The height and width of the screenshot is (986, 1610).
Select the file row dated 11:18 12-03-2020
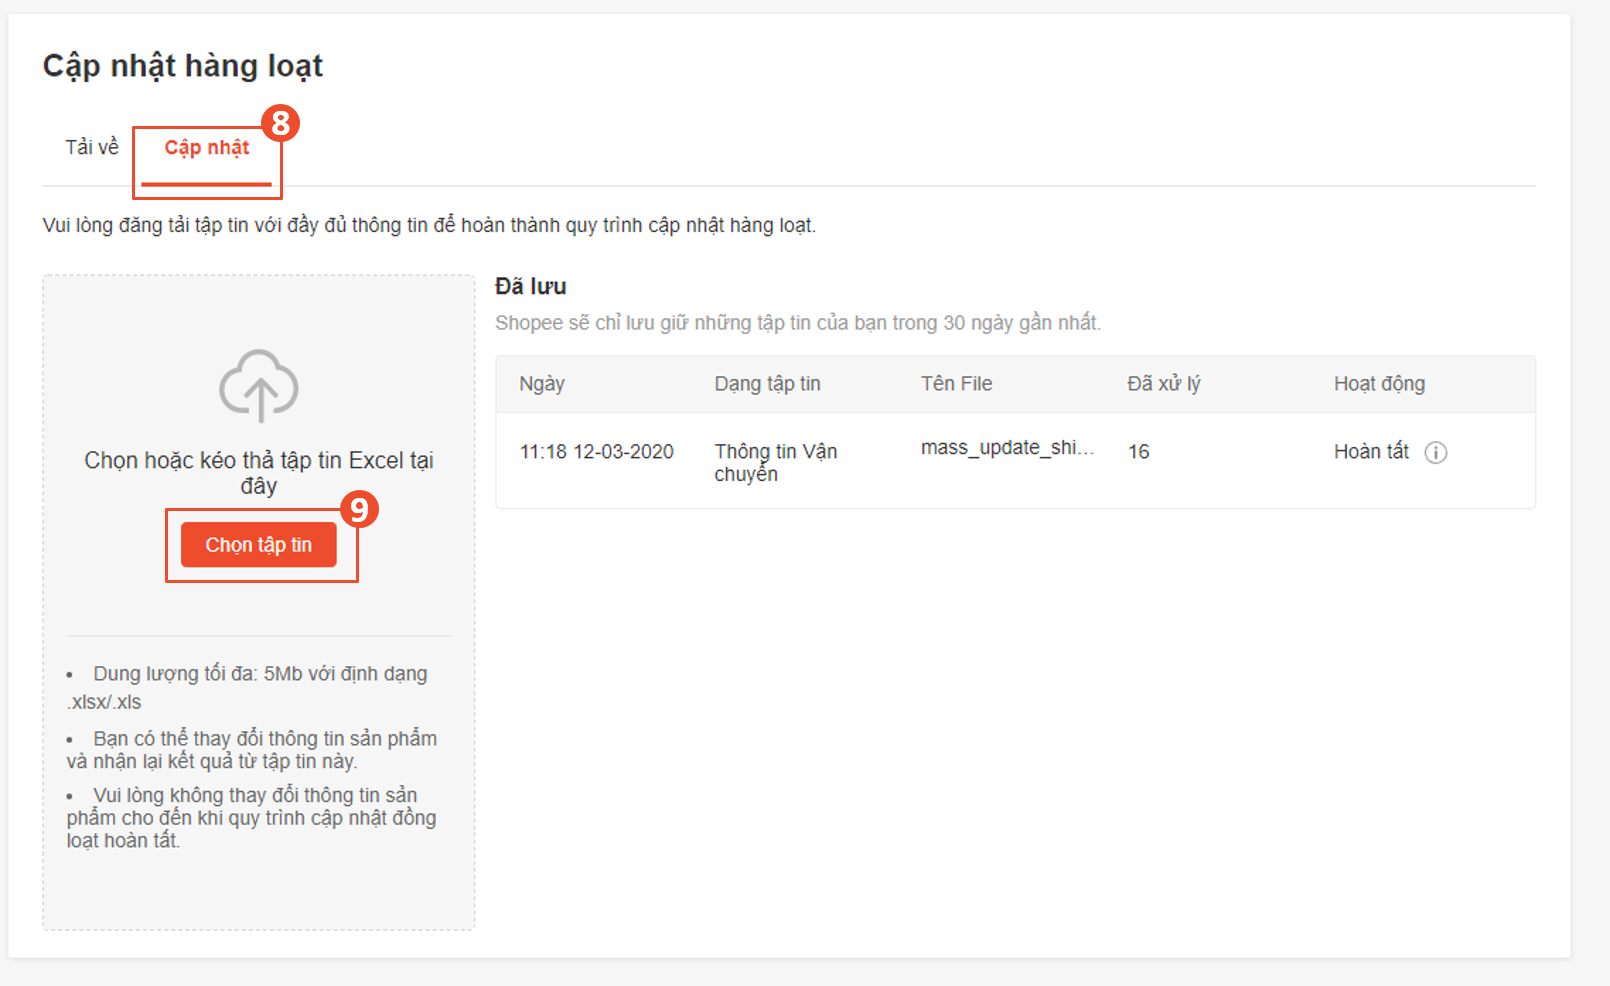(x=596, y=451)
